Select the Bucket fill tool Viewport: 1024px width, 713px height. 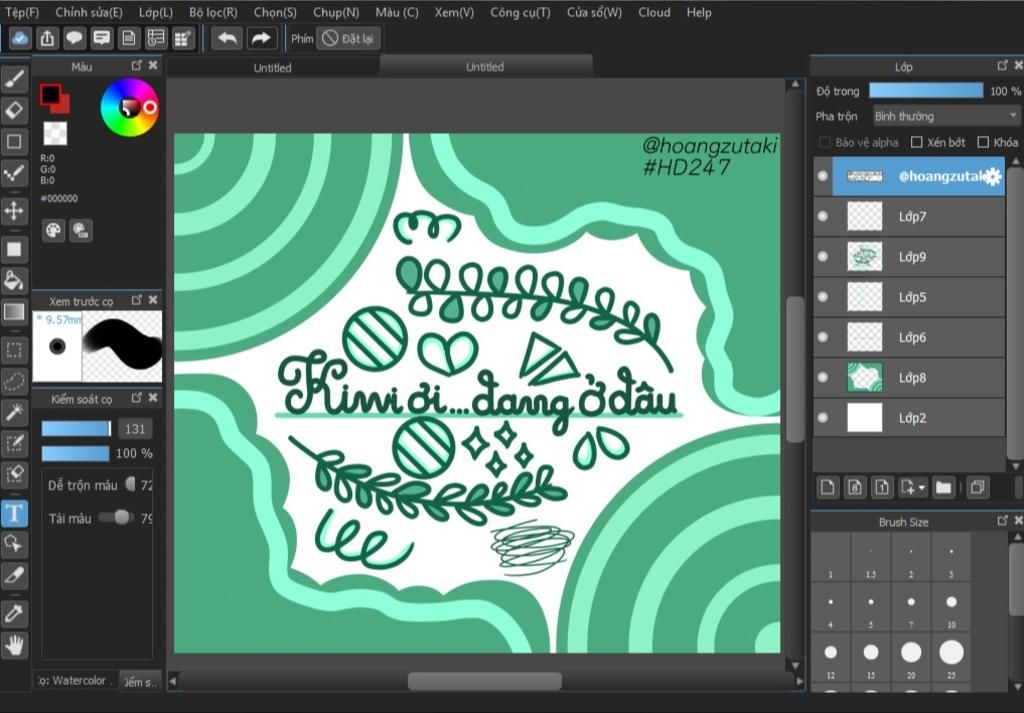click(14, 280)
